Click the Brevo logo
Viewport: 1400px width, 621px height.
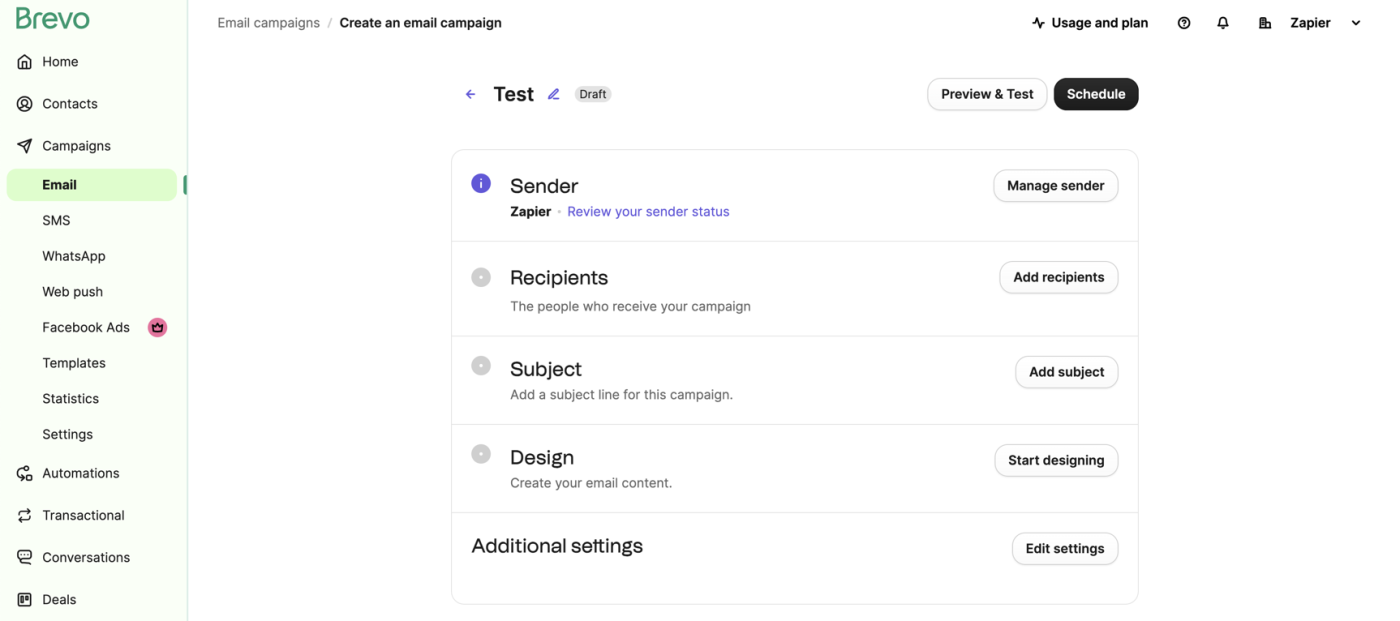53,19
